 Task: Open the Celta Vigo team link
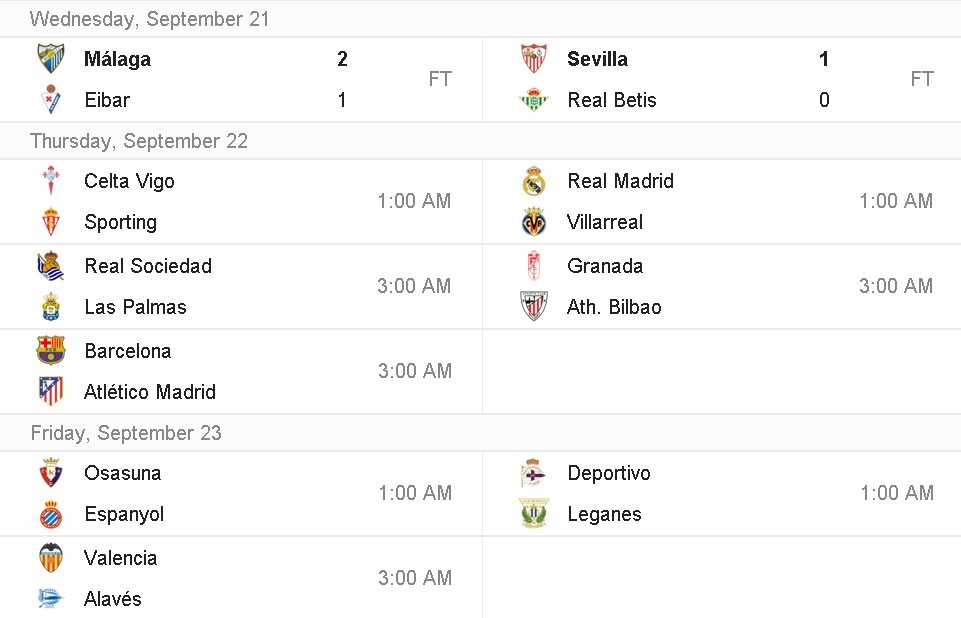click(129, 181)
